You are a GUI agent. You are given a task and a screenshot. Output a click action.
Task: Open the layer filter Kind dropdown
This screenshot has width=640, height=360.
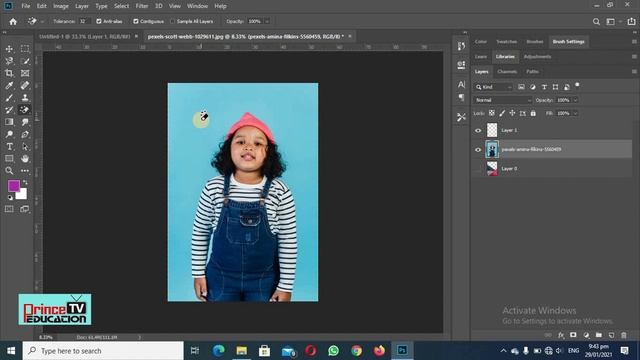pos(493,87)
